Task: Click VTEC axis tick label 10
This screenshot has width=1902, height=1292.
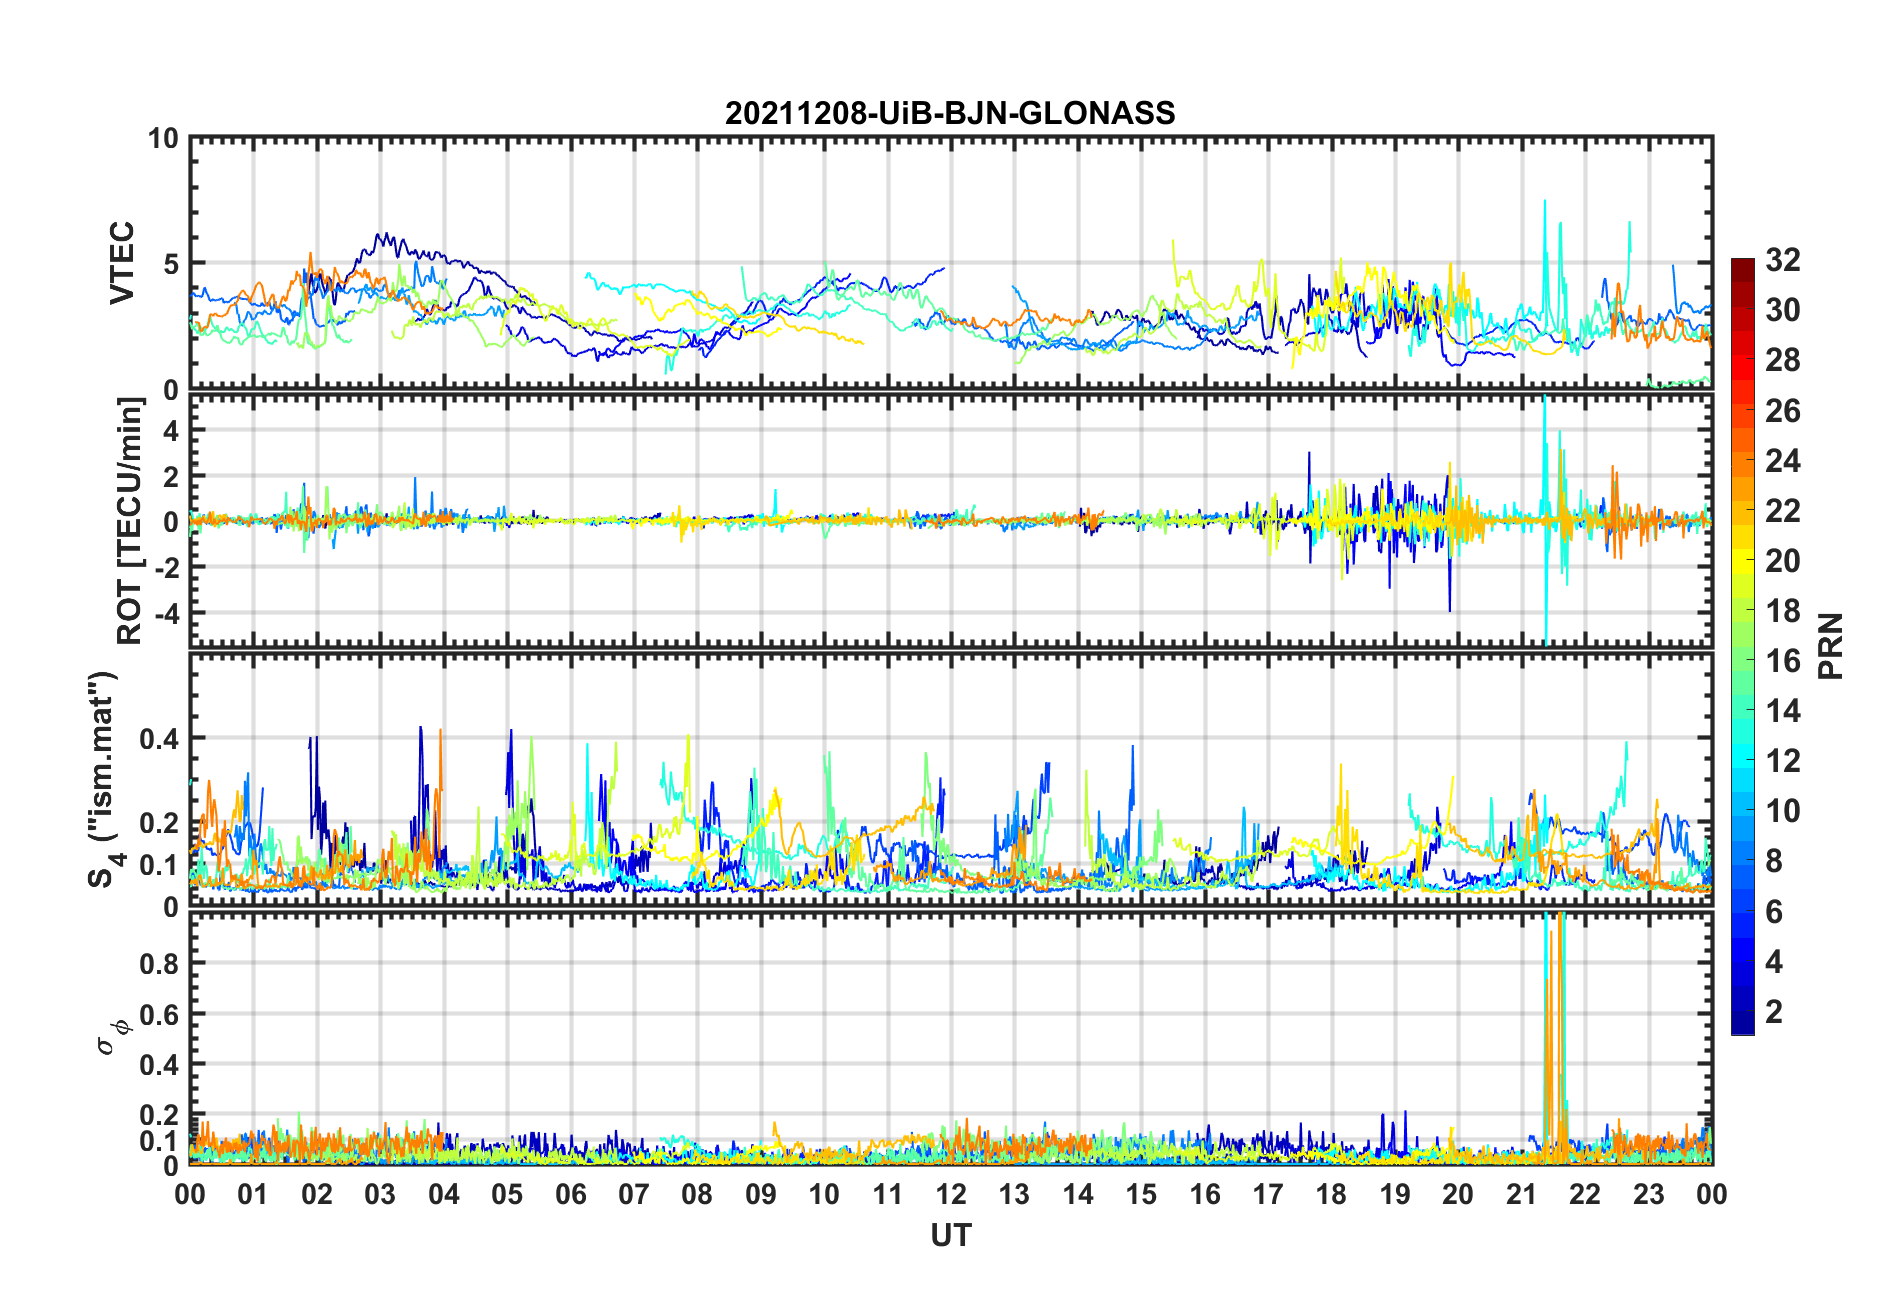Action: (x=163, y=139)
